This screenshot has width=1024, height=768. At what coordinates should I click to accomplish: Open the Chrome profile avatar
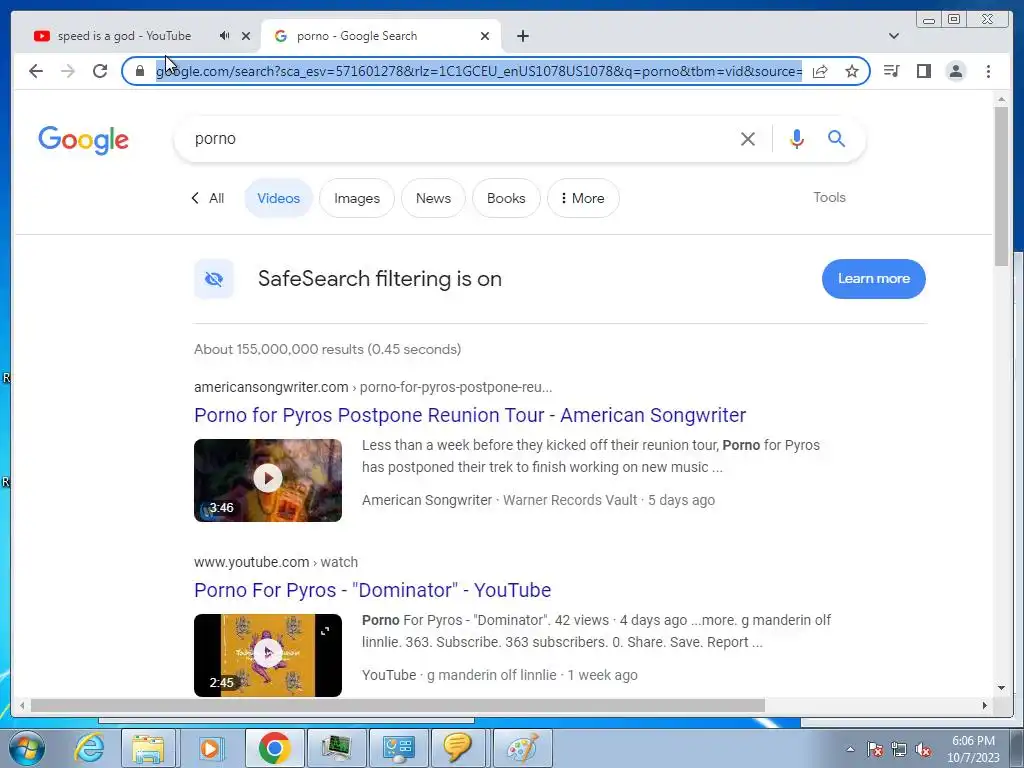pyautogui.click(x=955, y=71)
